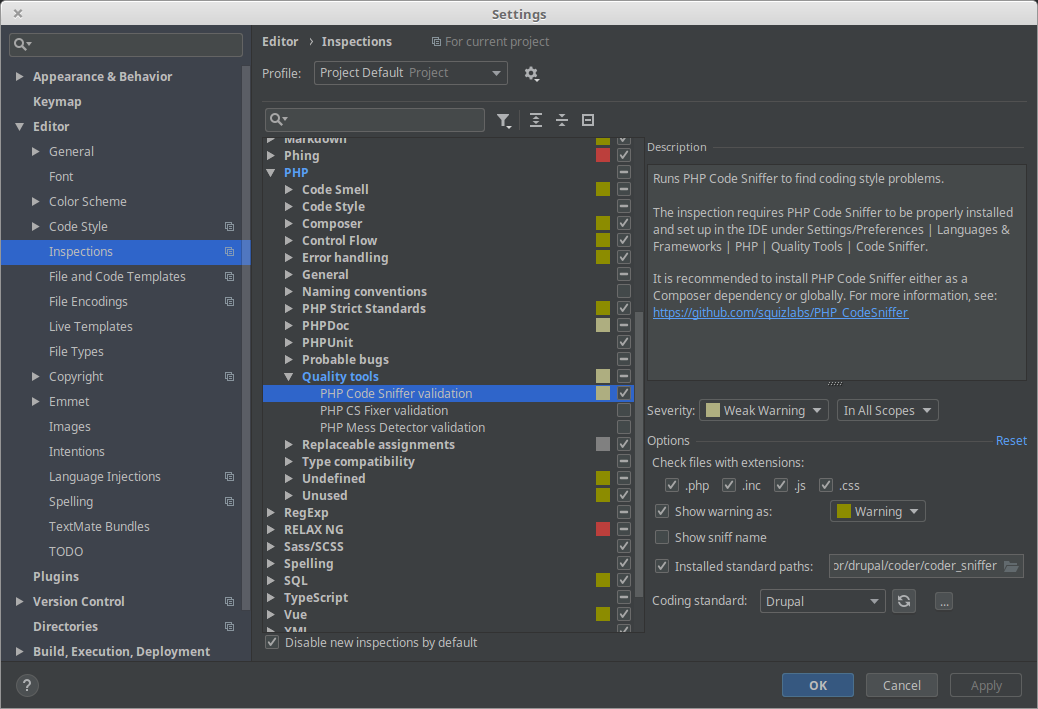Open the Profile dropdown Project Default
This screenshot has width=1038, height=709.
click(x=410, y=73)
